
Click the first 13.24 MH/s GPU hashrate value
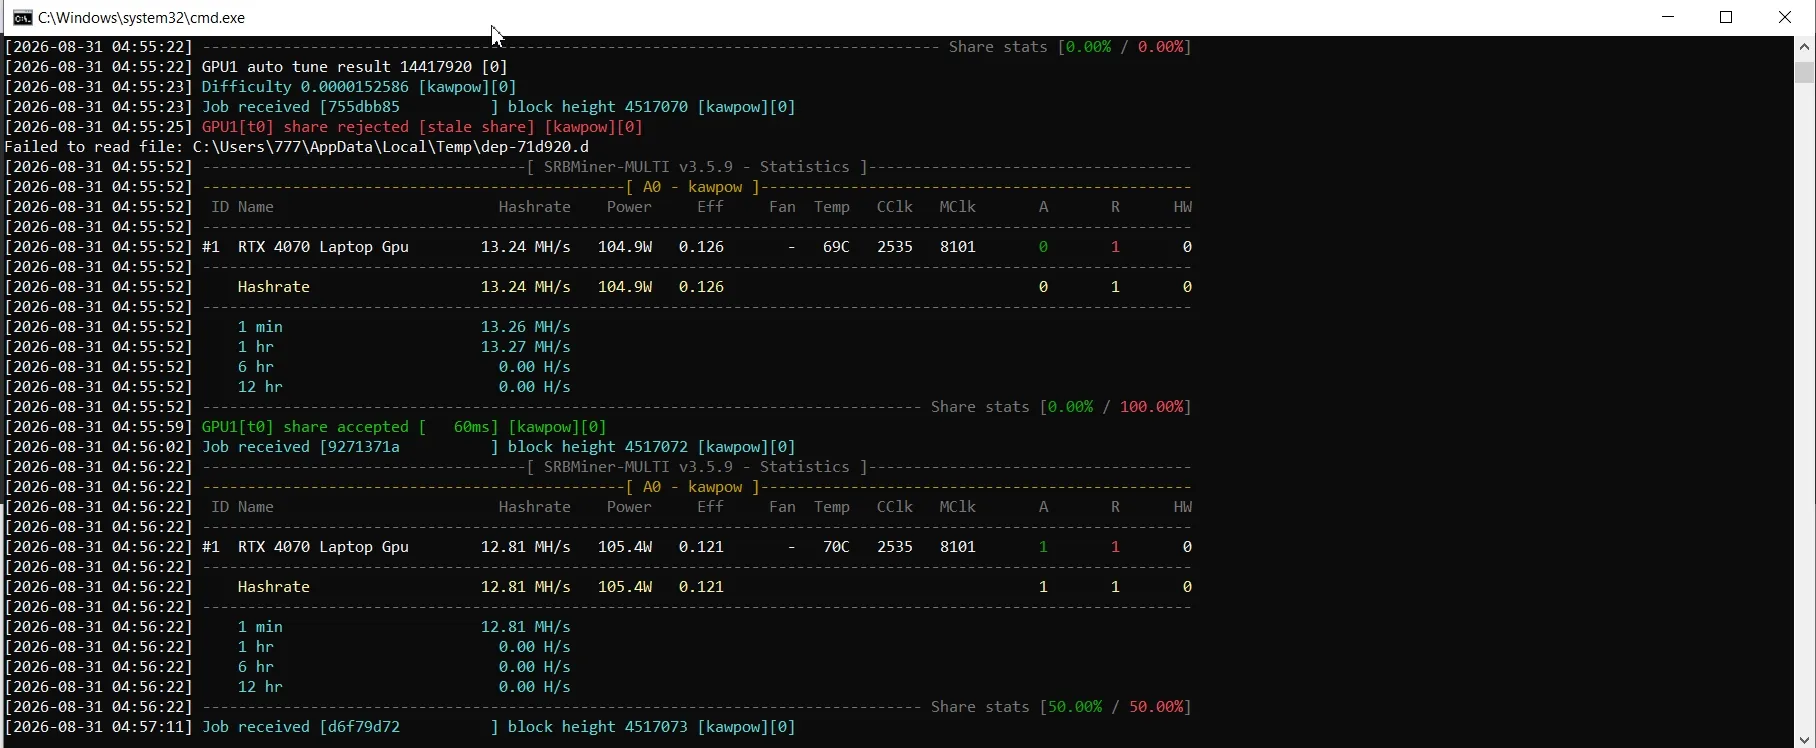[x=526, y=247]
